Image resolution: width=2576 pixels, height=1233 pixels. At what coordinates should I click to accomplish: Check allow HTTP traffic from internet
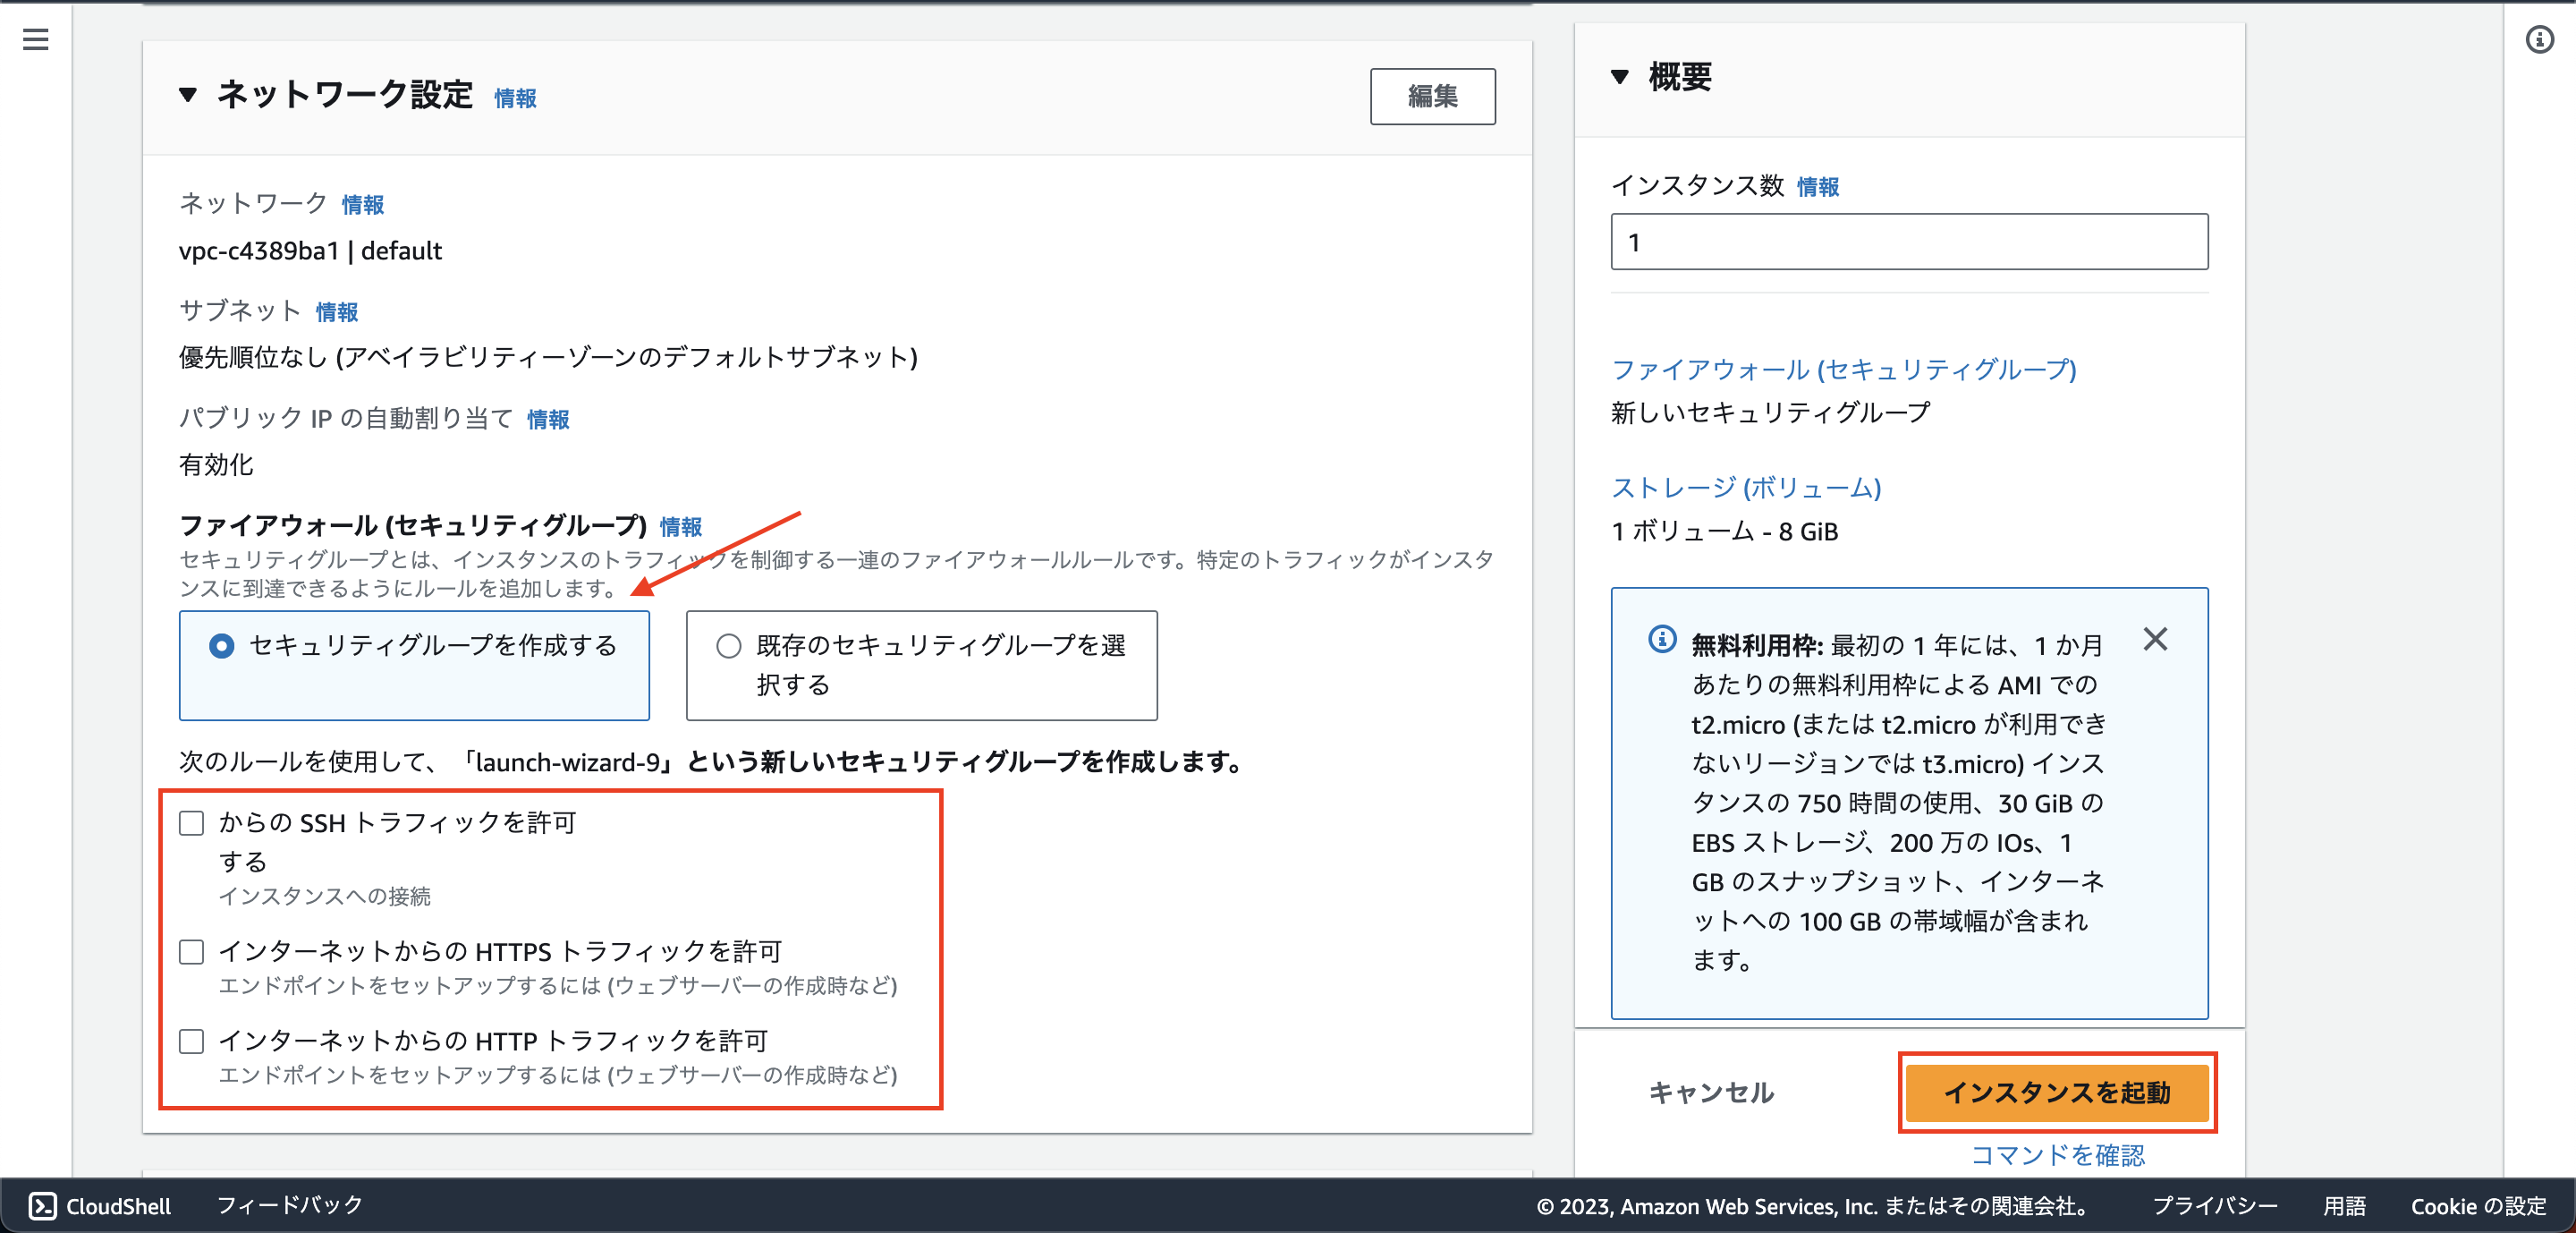[192, 1042]
